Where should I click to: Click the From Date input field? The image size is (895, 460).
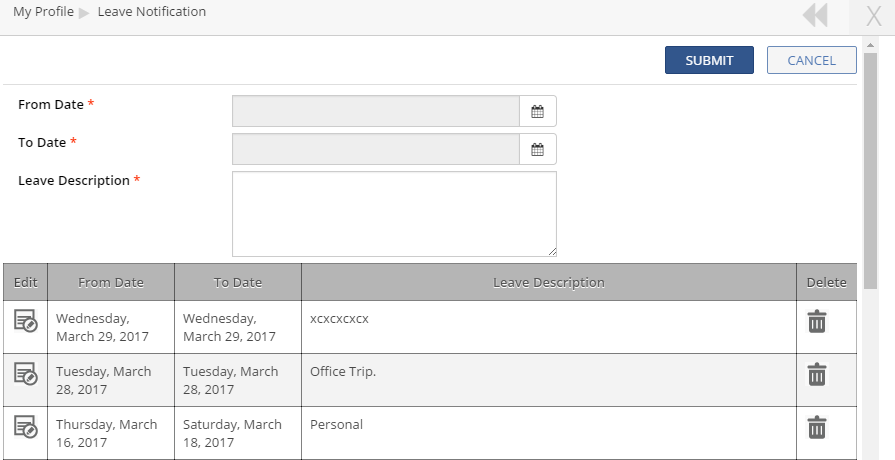tap(376, 111)
